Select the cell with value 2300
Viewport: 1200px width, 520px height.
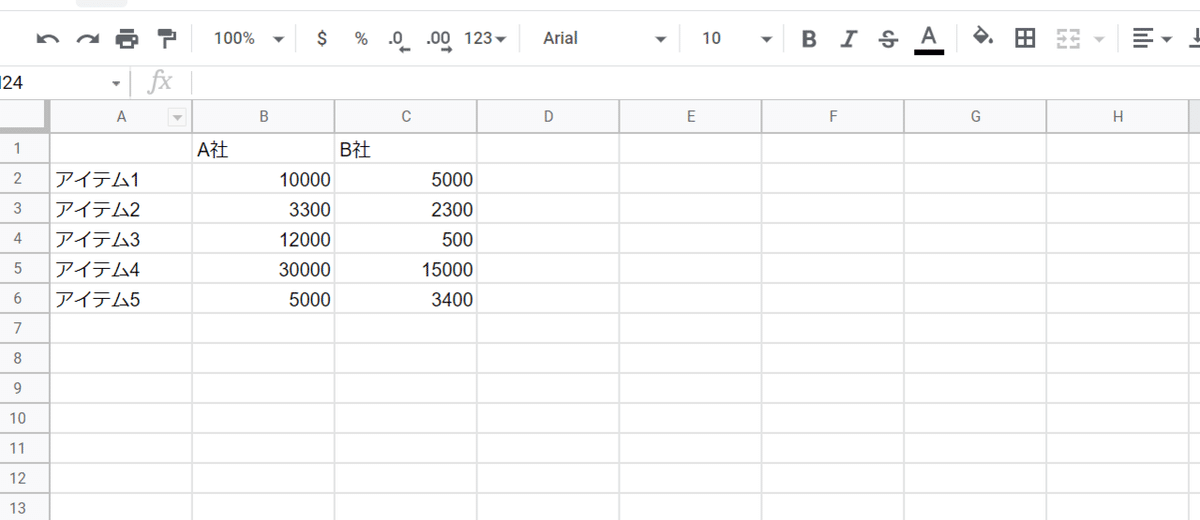(x=406, y=209)
